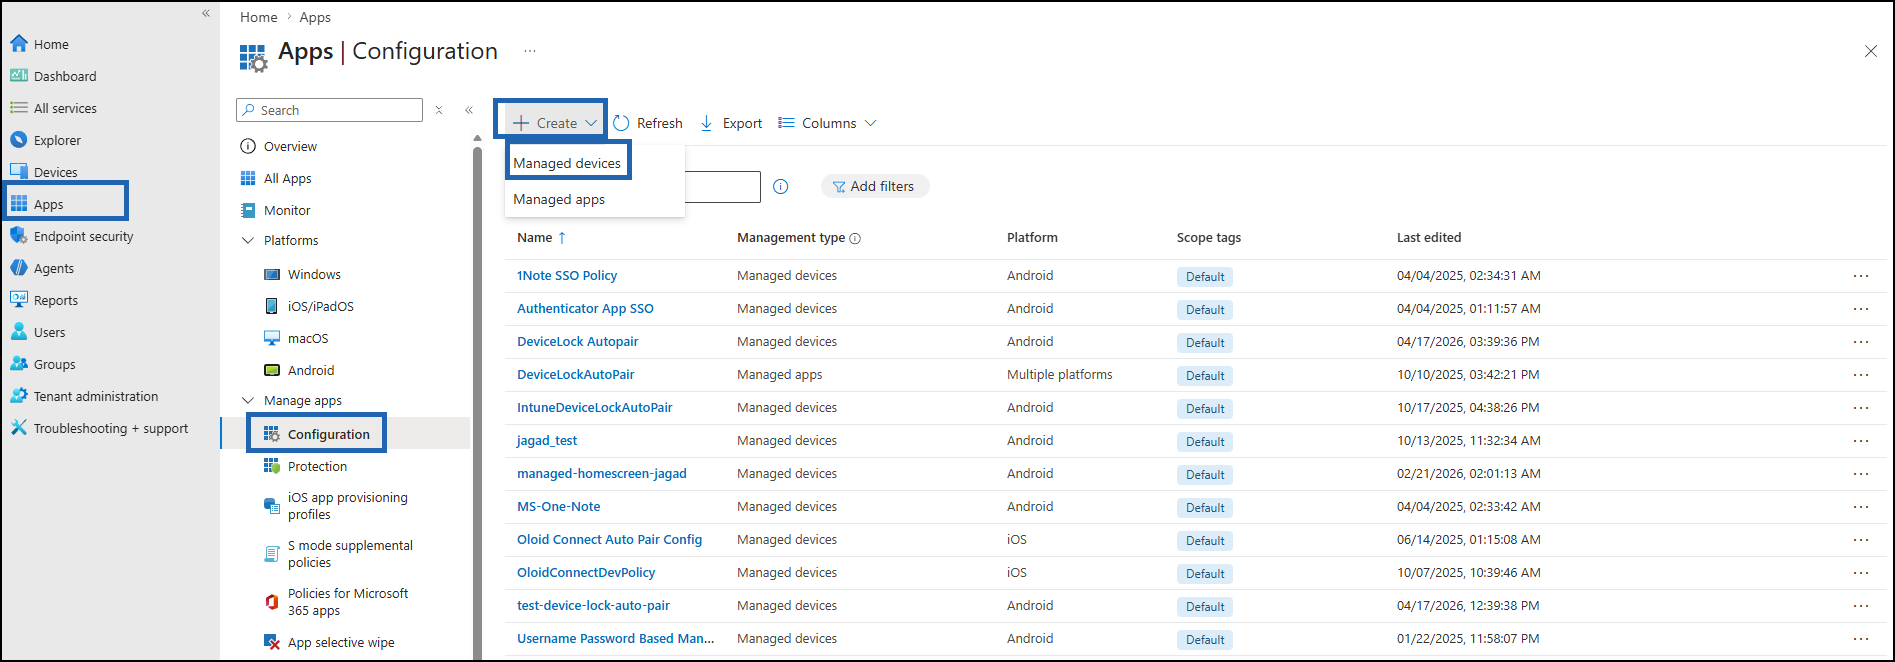This screenshot has height=662, width=1895.
Task: Collapse the Apps submenu panel
Action: [x=469, y=110]
